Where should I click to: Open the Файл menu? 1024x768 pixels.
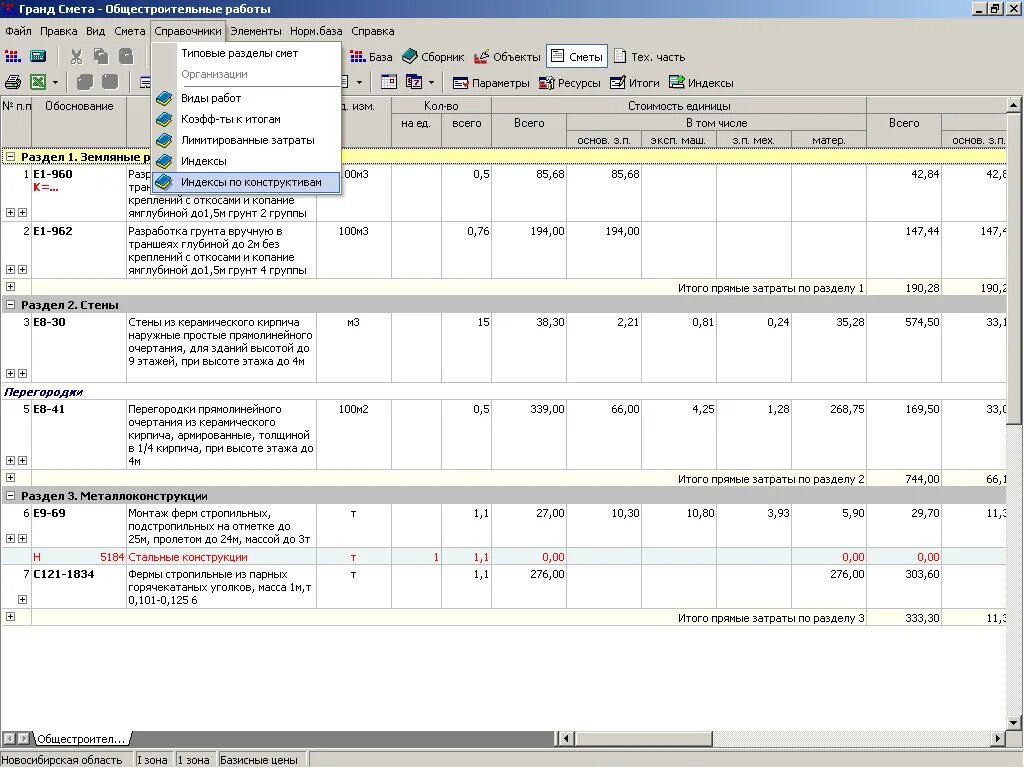(18, 31)
